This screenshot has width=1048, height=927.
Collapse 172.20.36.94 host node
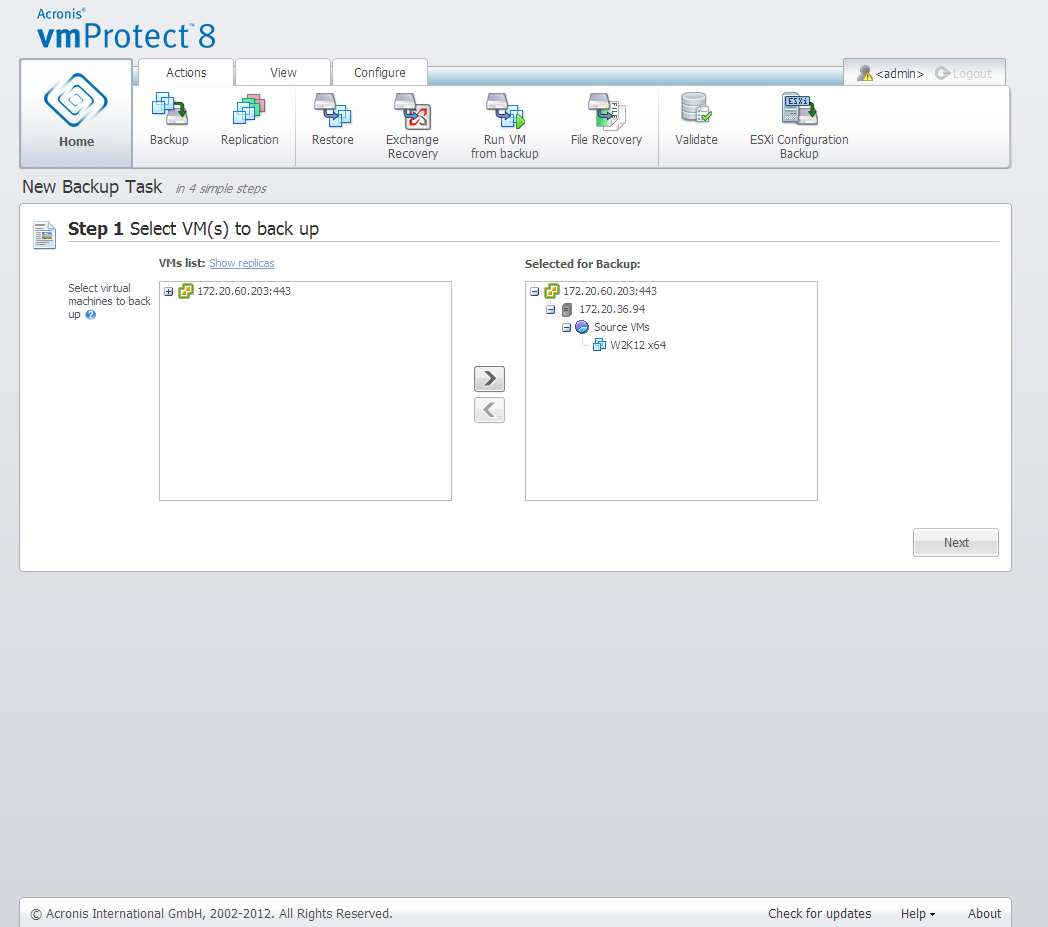point(551,310)
